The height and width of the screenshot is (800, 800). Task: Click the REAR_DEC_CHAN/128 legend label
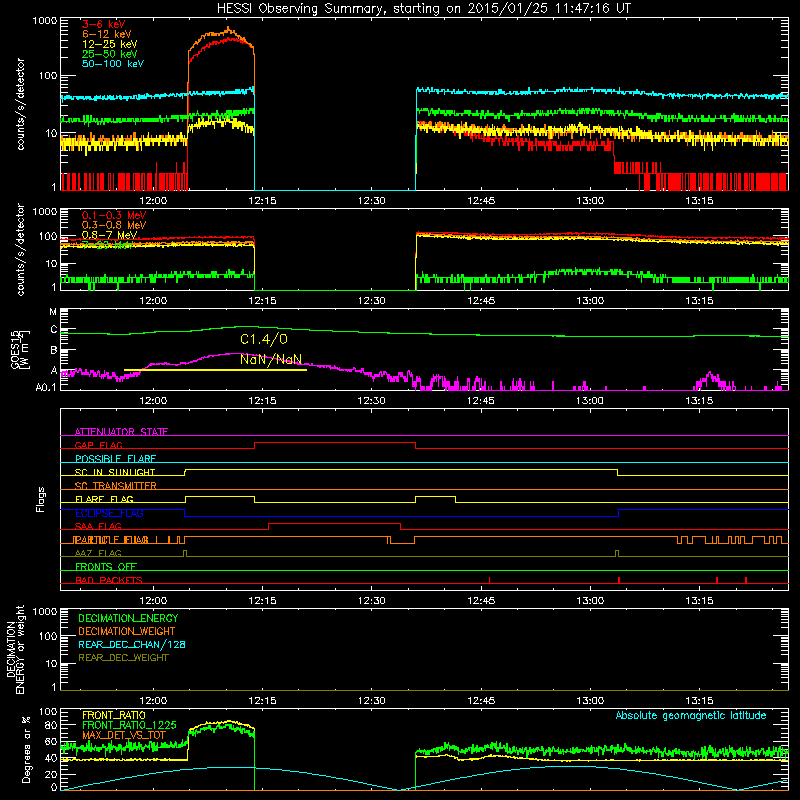tap(132, 644)
